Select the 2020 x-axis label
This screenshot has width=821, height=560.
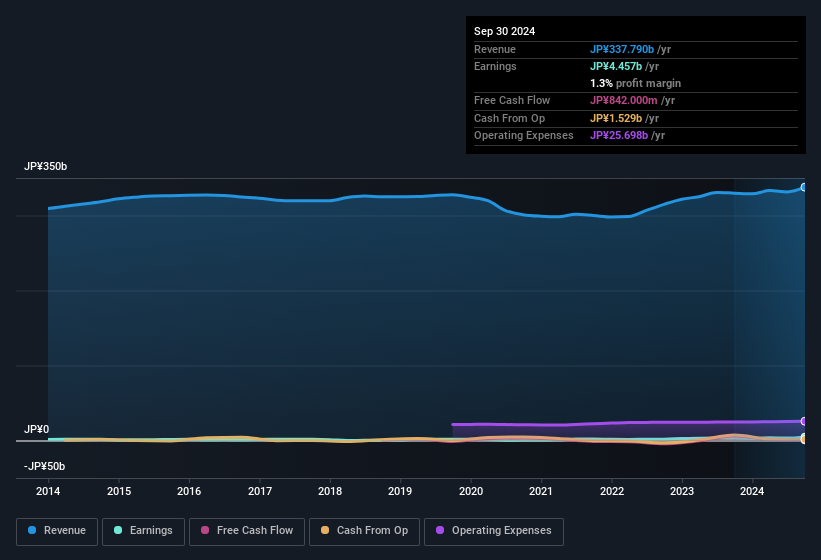point(471,491)
